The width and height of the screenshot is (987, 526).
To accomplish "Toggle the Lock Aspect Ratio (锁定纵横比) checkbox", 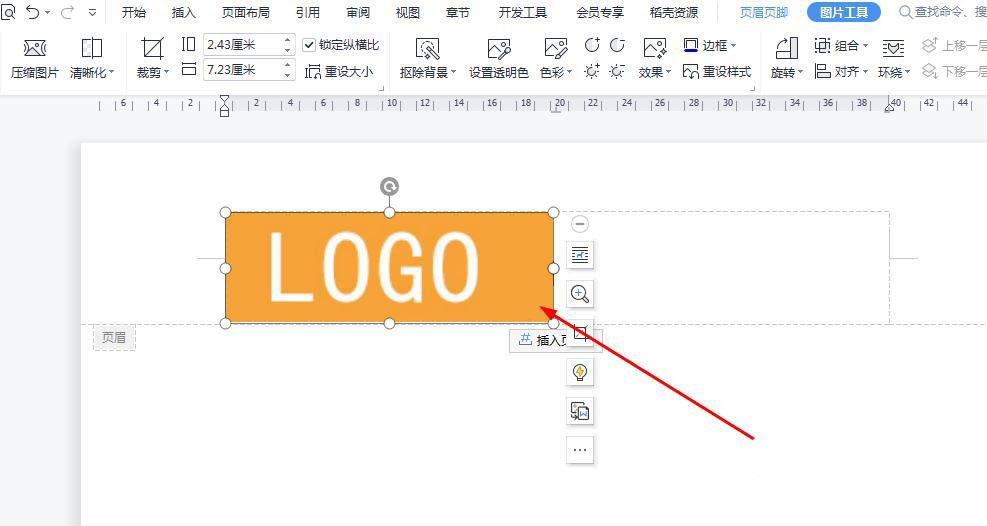I will 309,45.
